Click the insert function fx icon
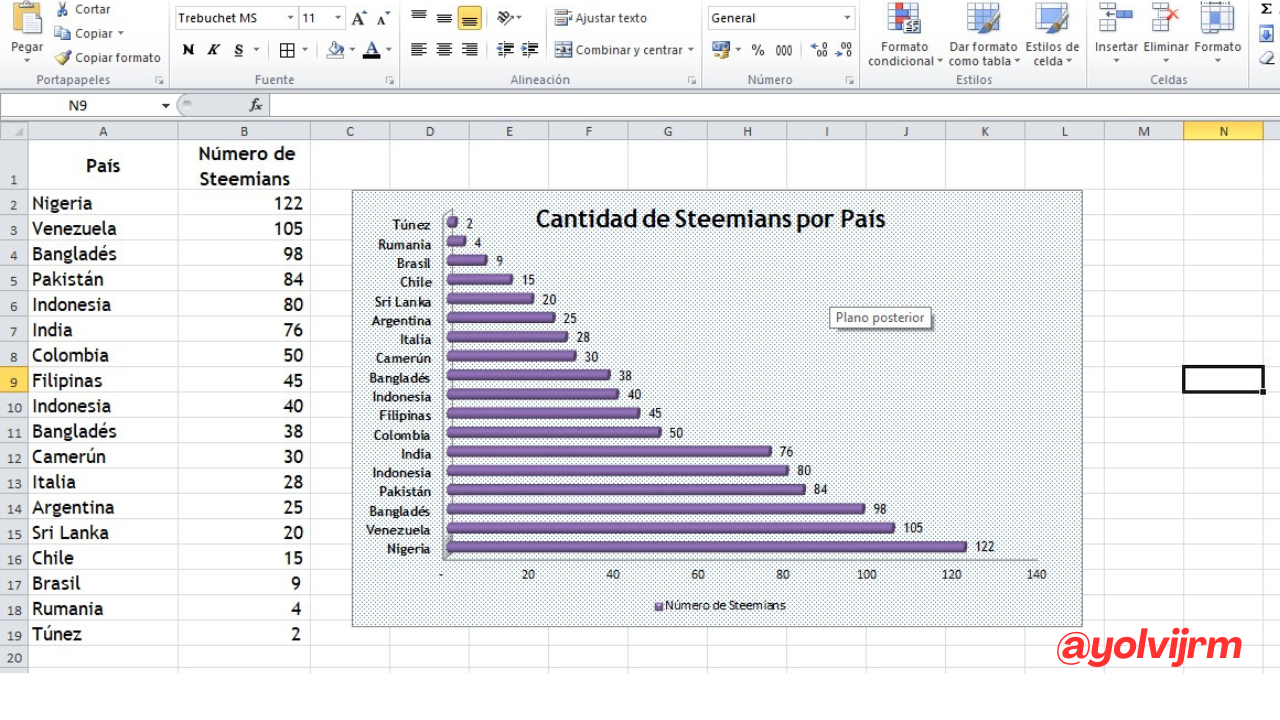This screenshot has width=1280, height=720. 256,104
